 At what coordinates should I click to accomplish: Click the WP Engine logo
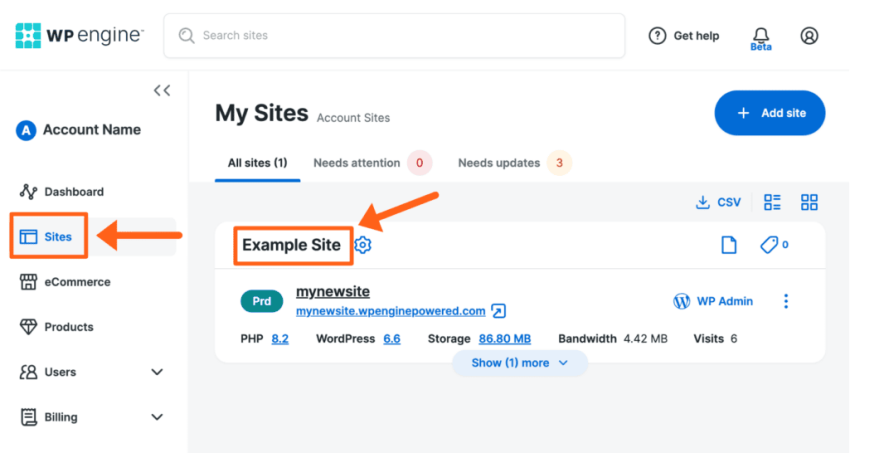[79, 35]
